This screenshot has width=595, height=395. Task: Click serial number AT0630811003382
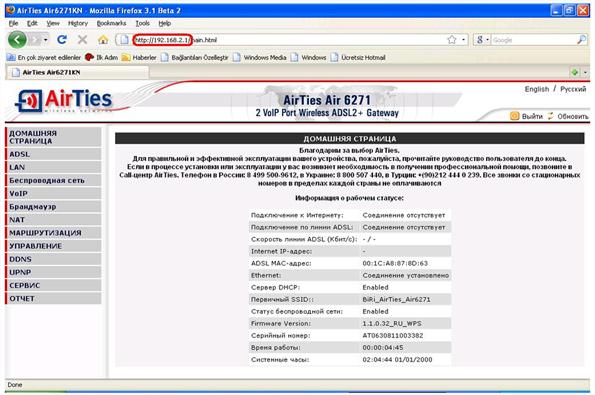point(392,335)
